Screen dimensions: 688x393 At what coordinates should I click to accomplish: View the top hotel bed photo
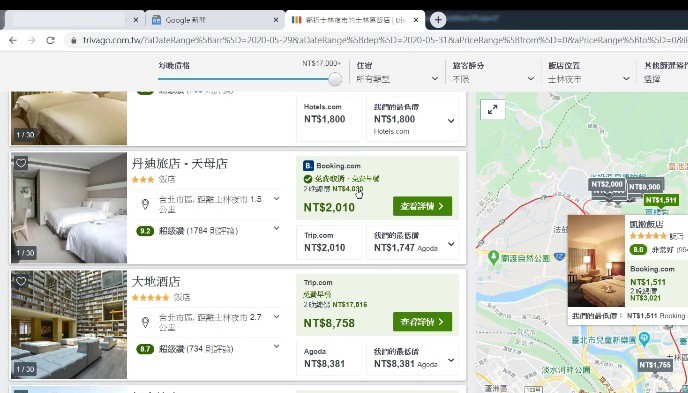click(x=69, y=118)
